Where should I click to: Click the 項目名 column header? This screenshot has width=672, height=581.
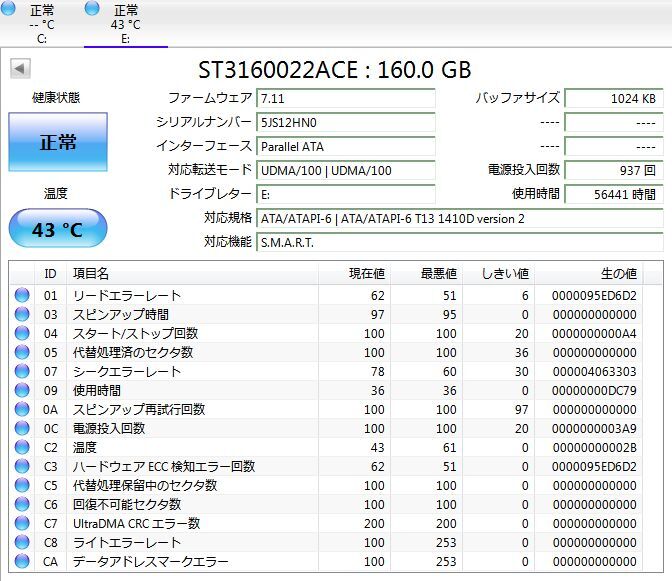coord(90,273)
